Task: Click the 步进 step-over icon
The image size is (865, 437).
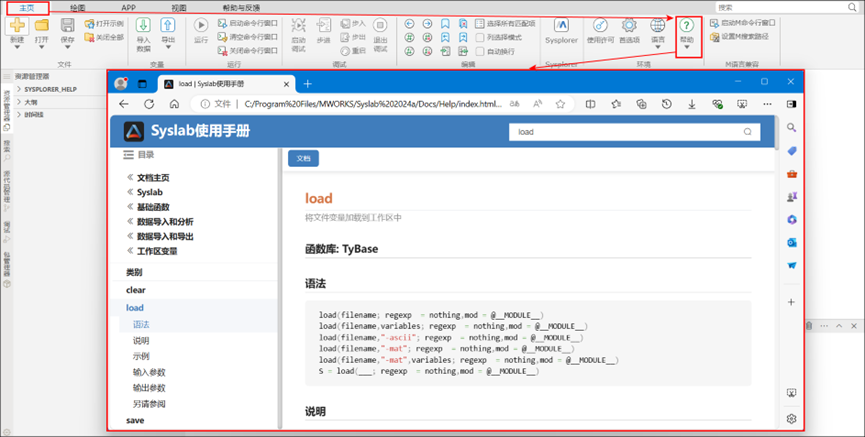Action: coord(323,25)
